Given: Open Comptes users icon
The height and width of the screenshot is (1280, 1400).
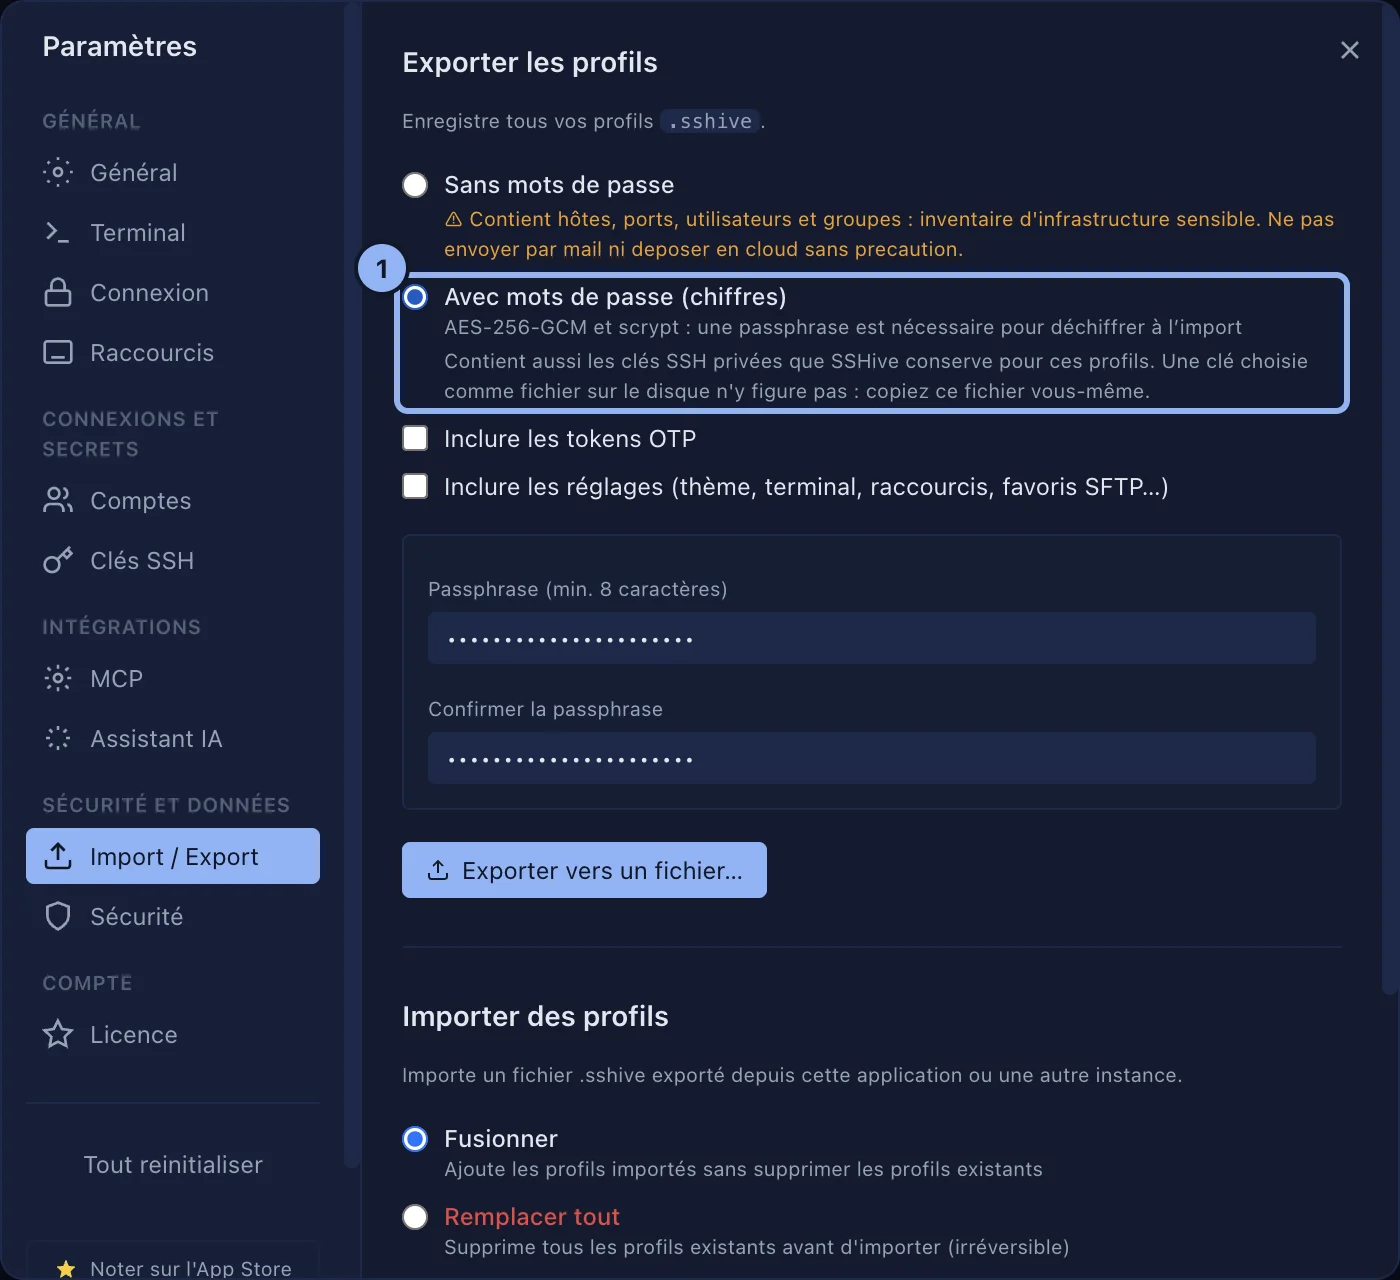Looking at the screenshot, I should (x=58, y=500).
